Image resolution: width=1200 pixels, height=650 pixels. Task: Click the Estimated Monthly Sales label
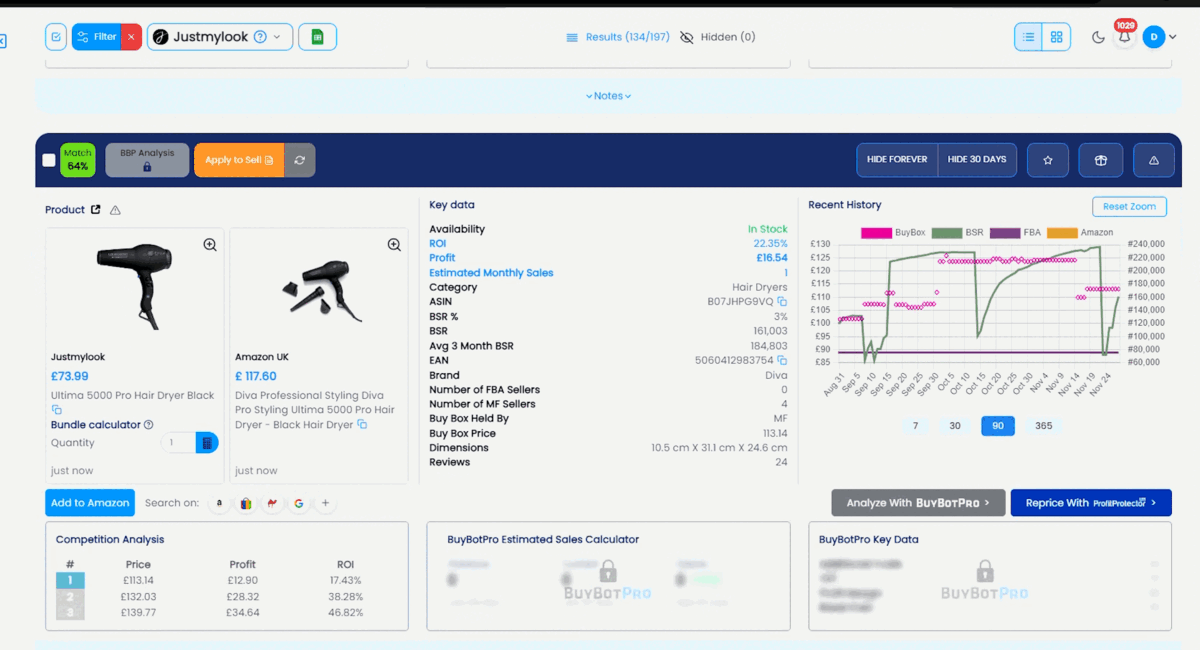point(491,273)
